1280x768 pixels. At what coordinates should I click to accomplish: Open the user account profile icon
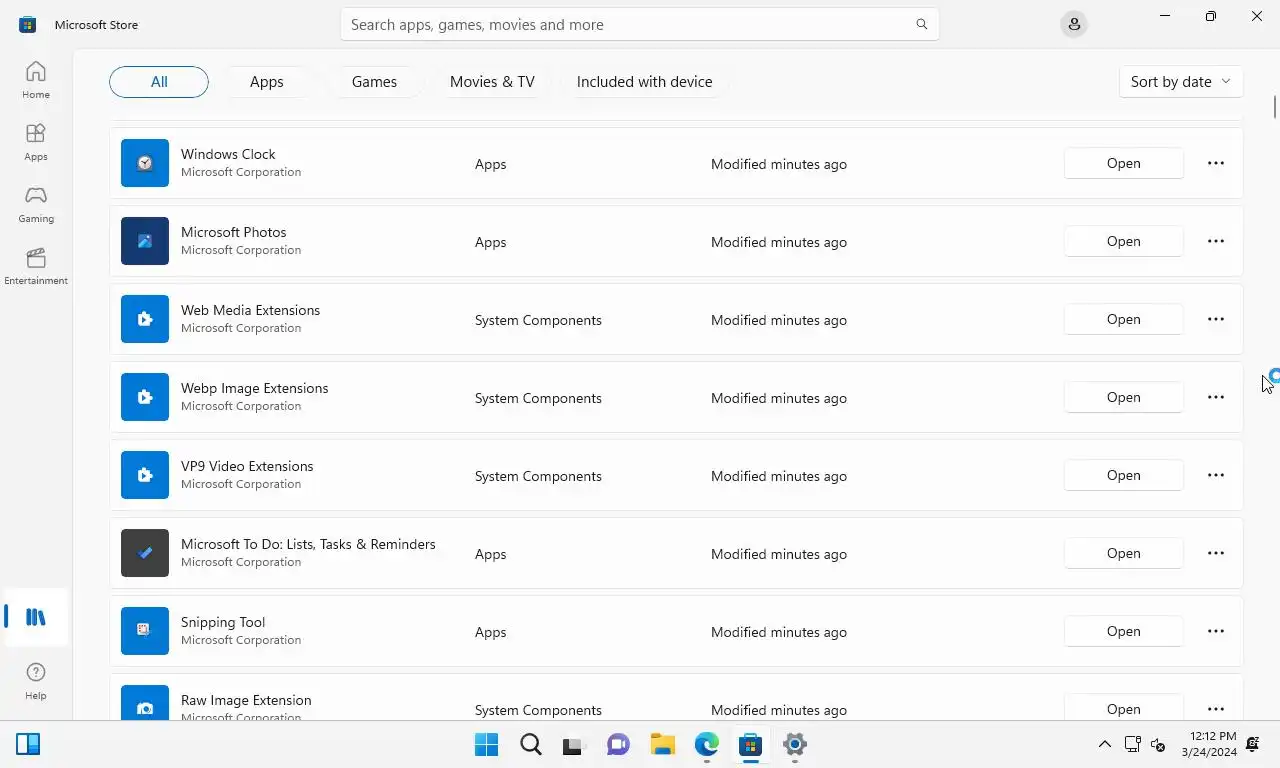coord(1074,24)
